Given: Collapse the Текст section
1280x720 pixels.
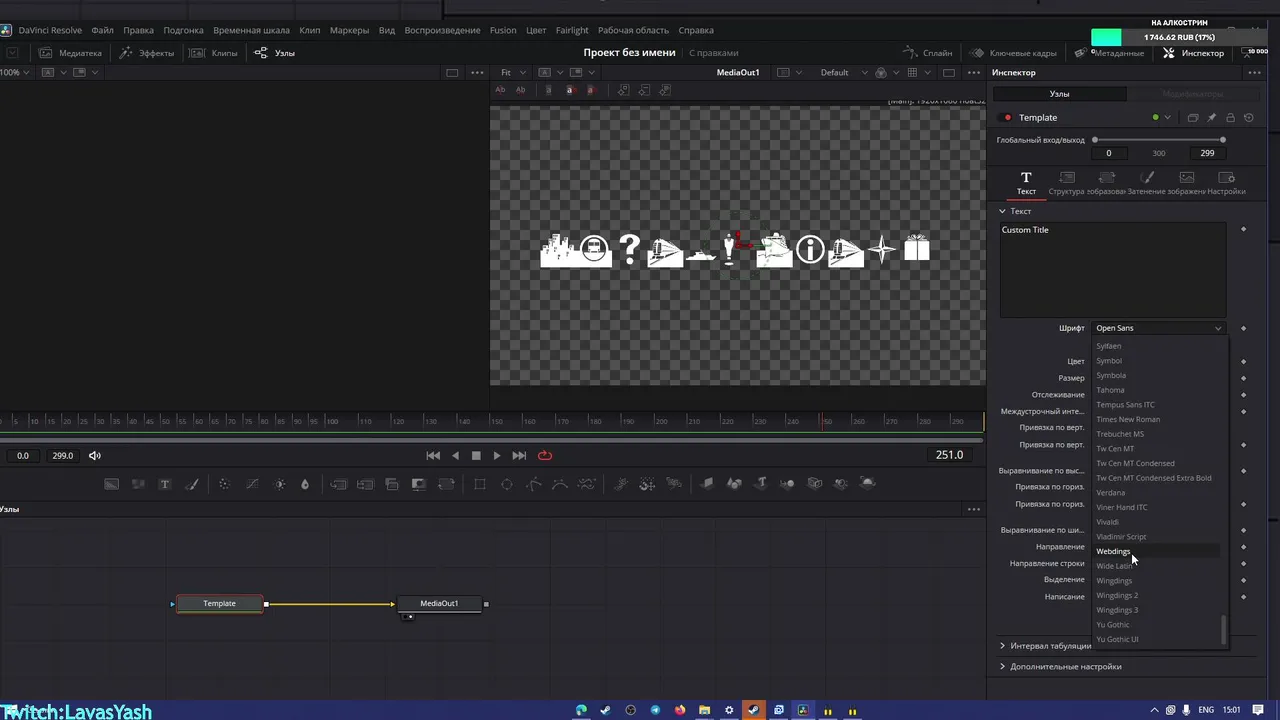Looking at the screenshot, I should pyautogui.click(x=1003, y=212).
